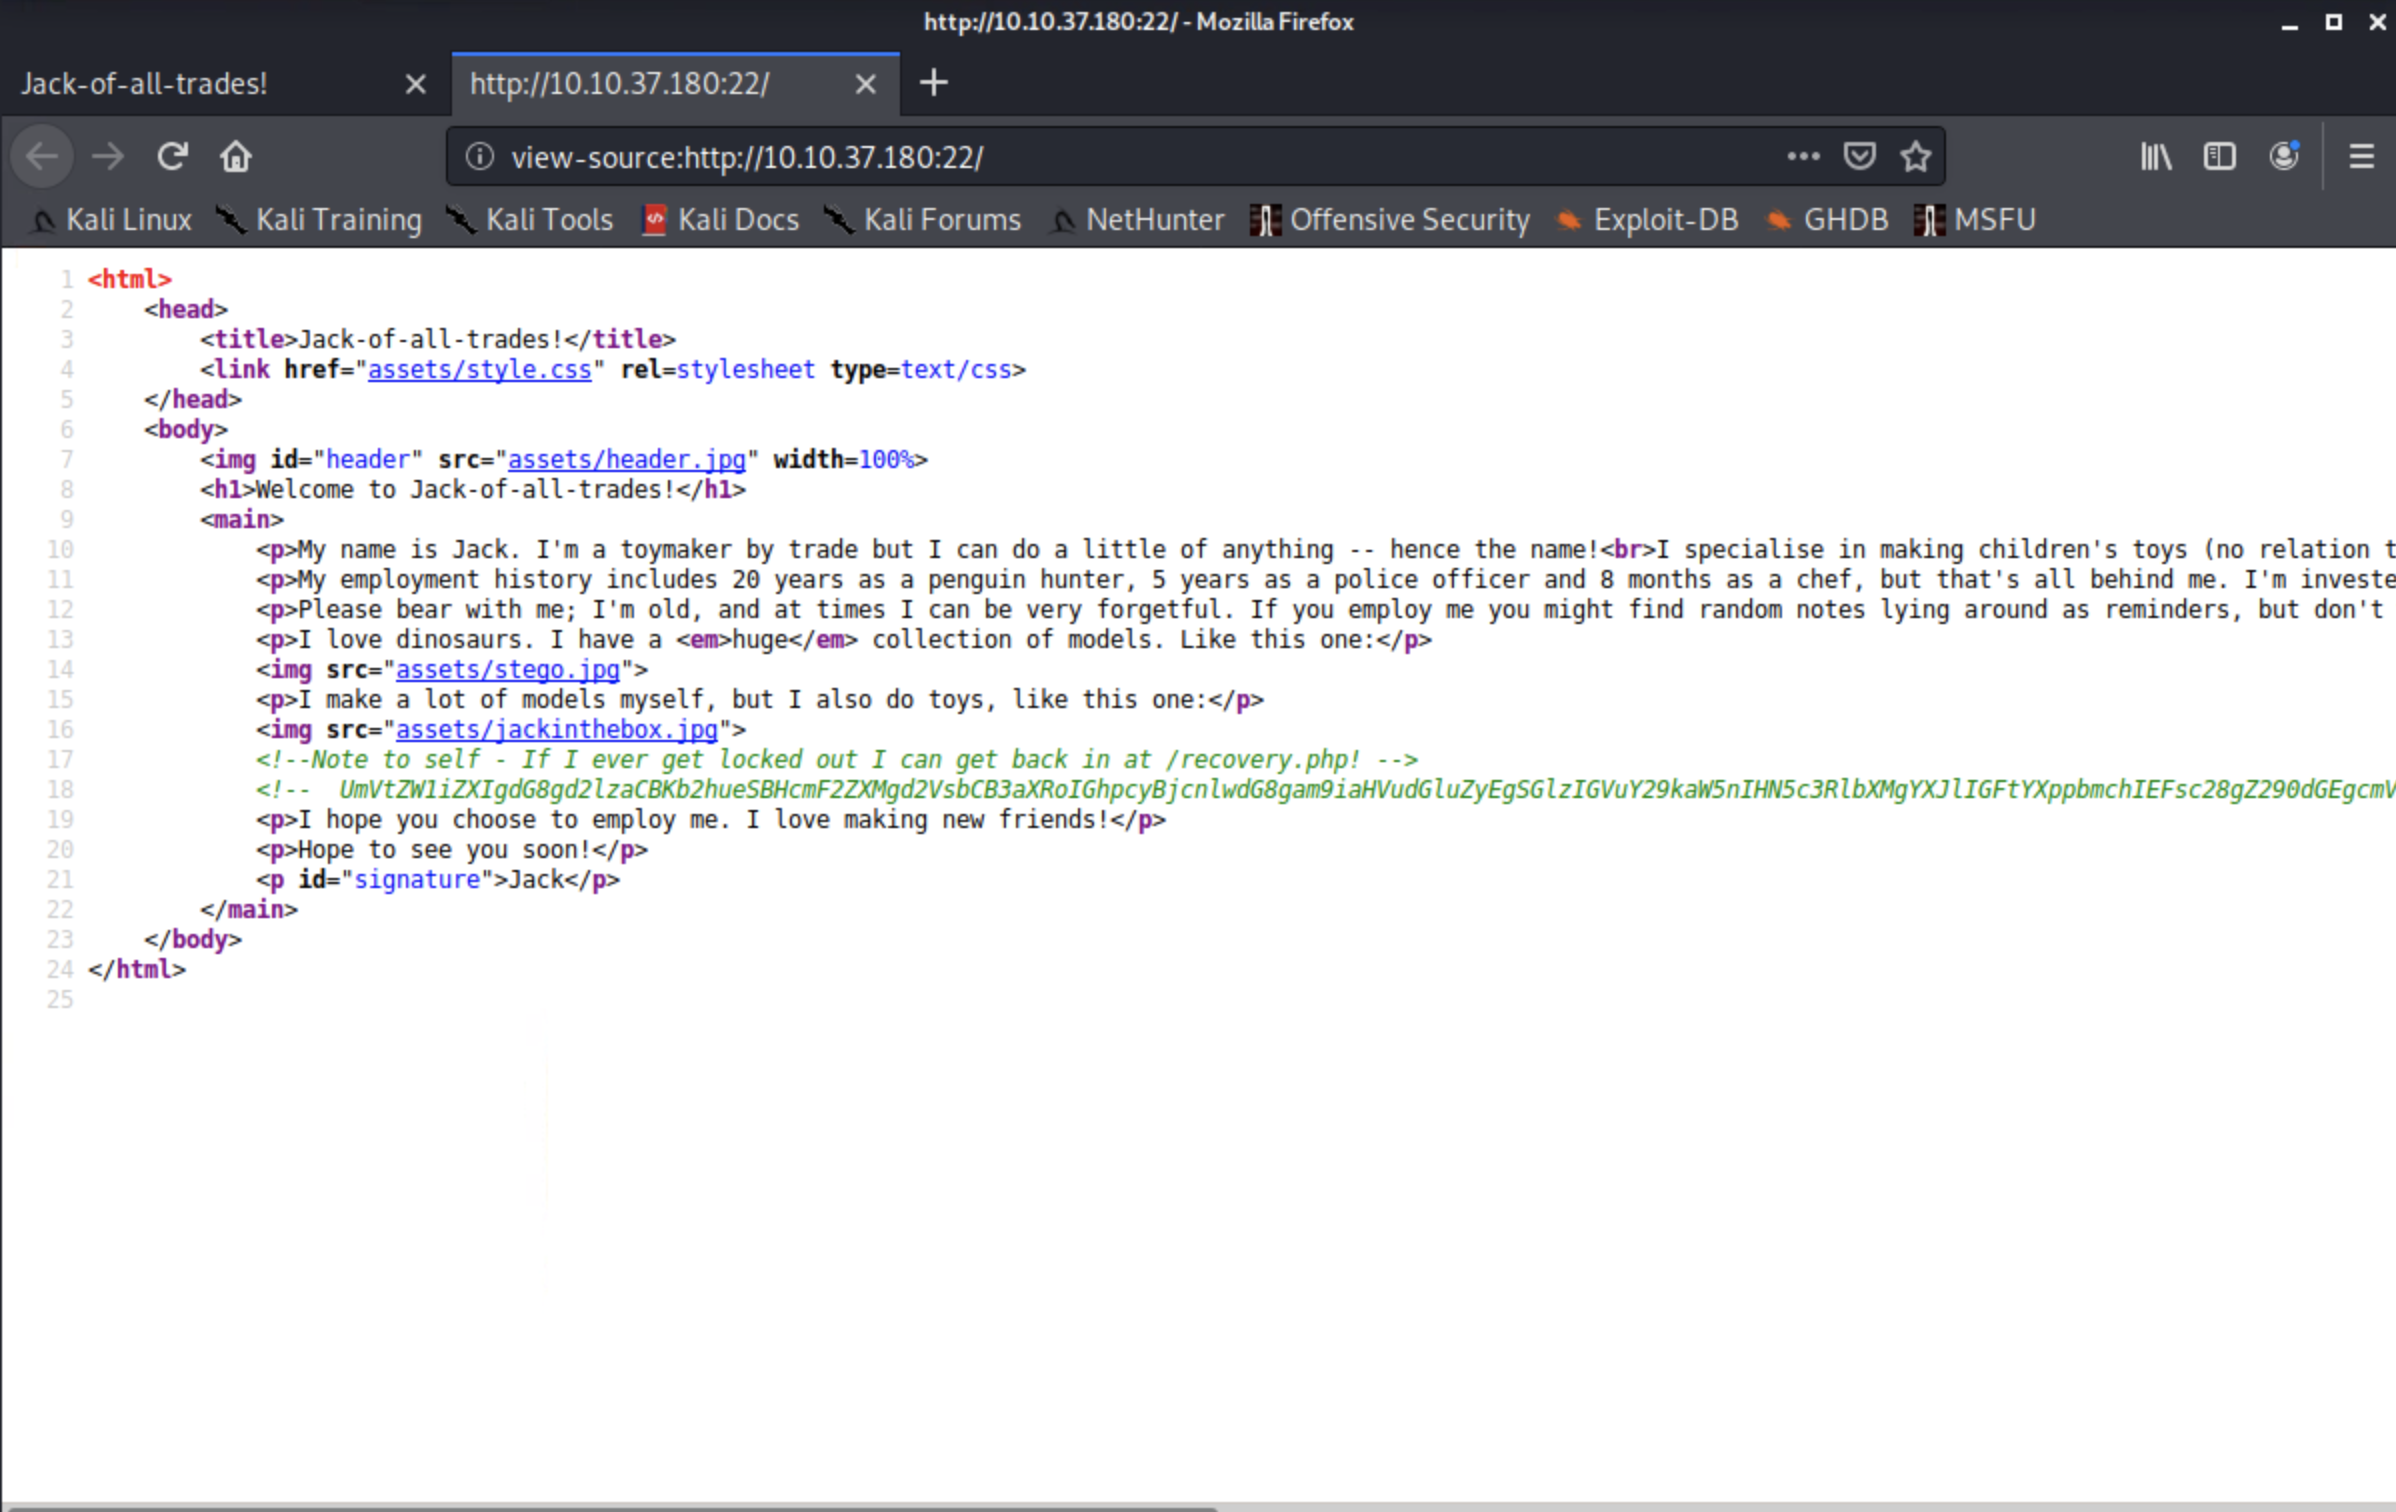
Task: Toggle the sidebar view icon
Action: pos(2219,157)
